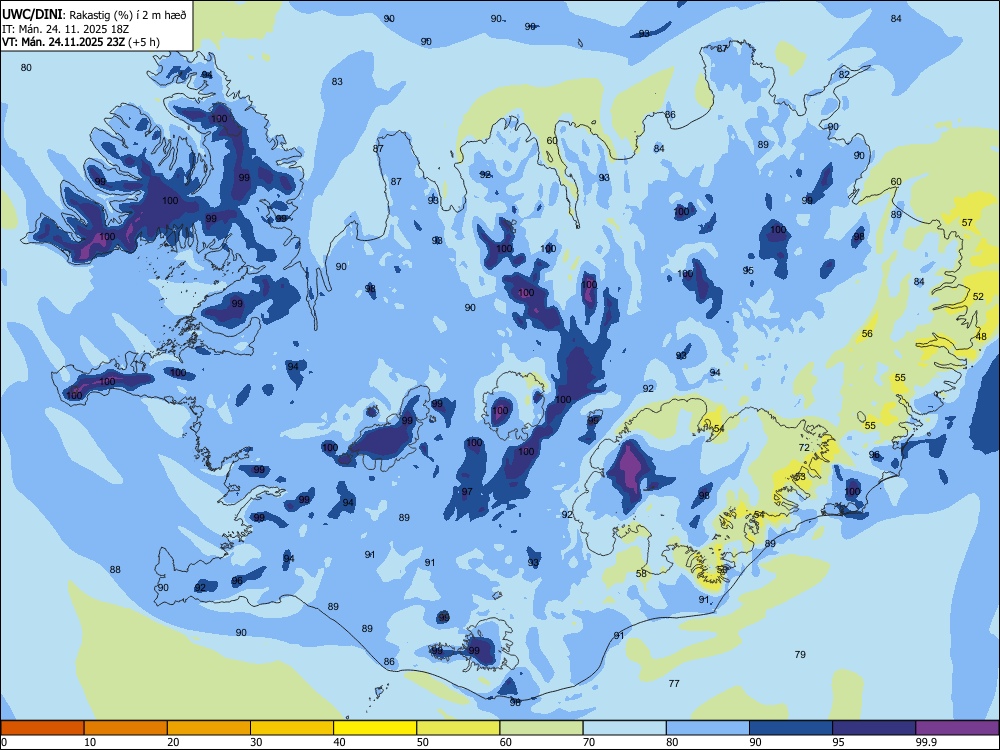Image resolution: width=1000 pixels, height=750 pixels.
Task: Click the 'VT: Mán. 24.11.2025 23Z' line
Action: coord(63,42)
